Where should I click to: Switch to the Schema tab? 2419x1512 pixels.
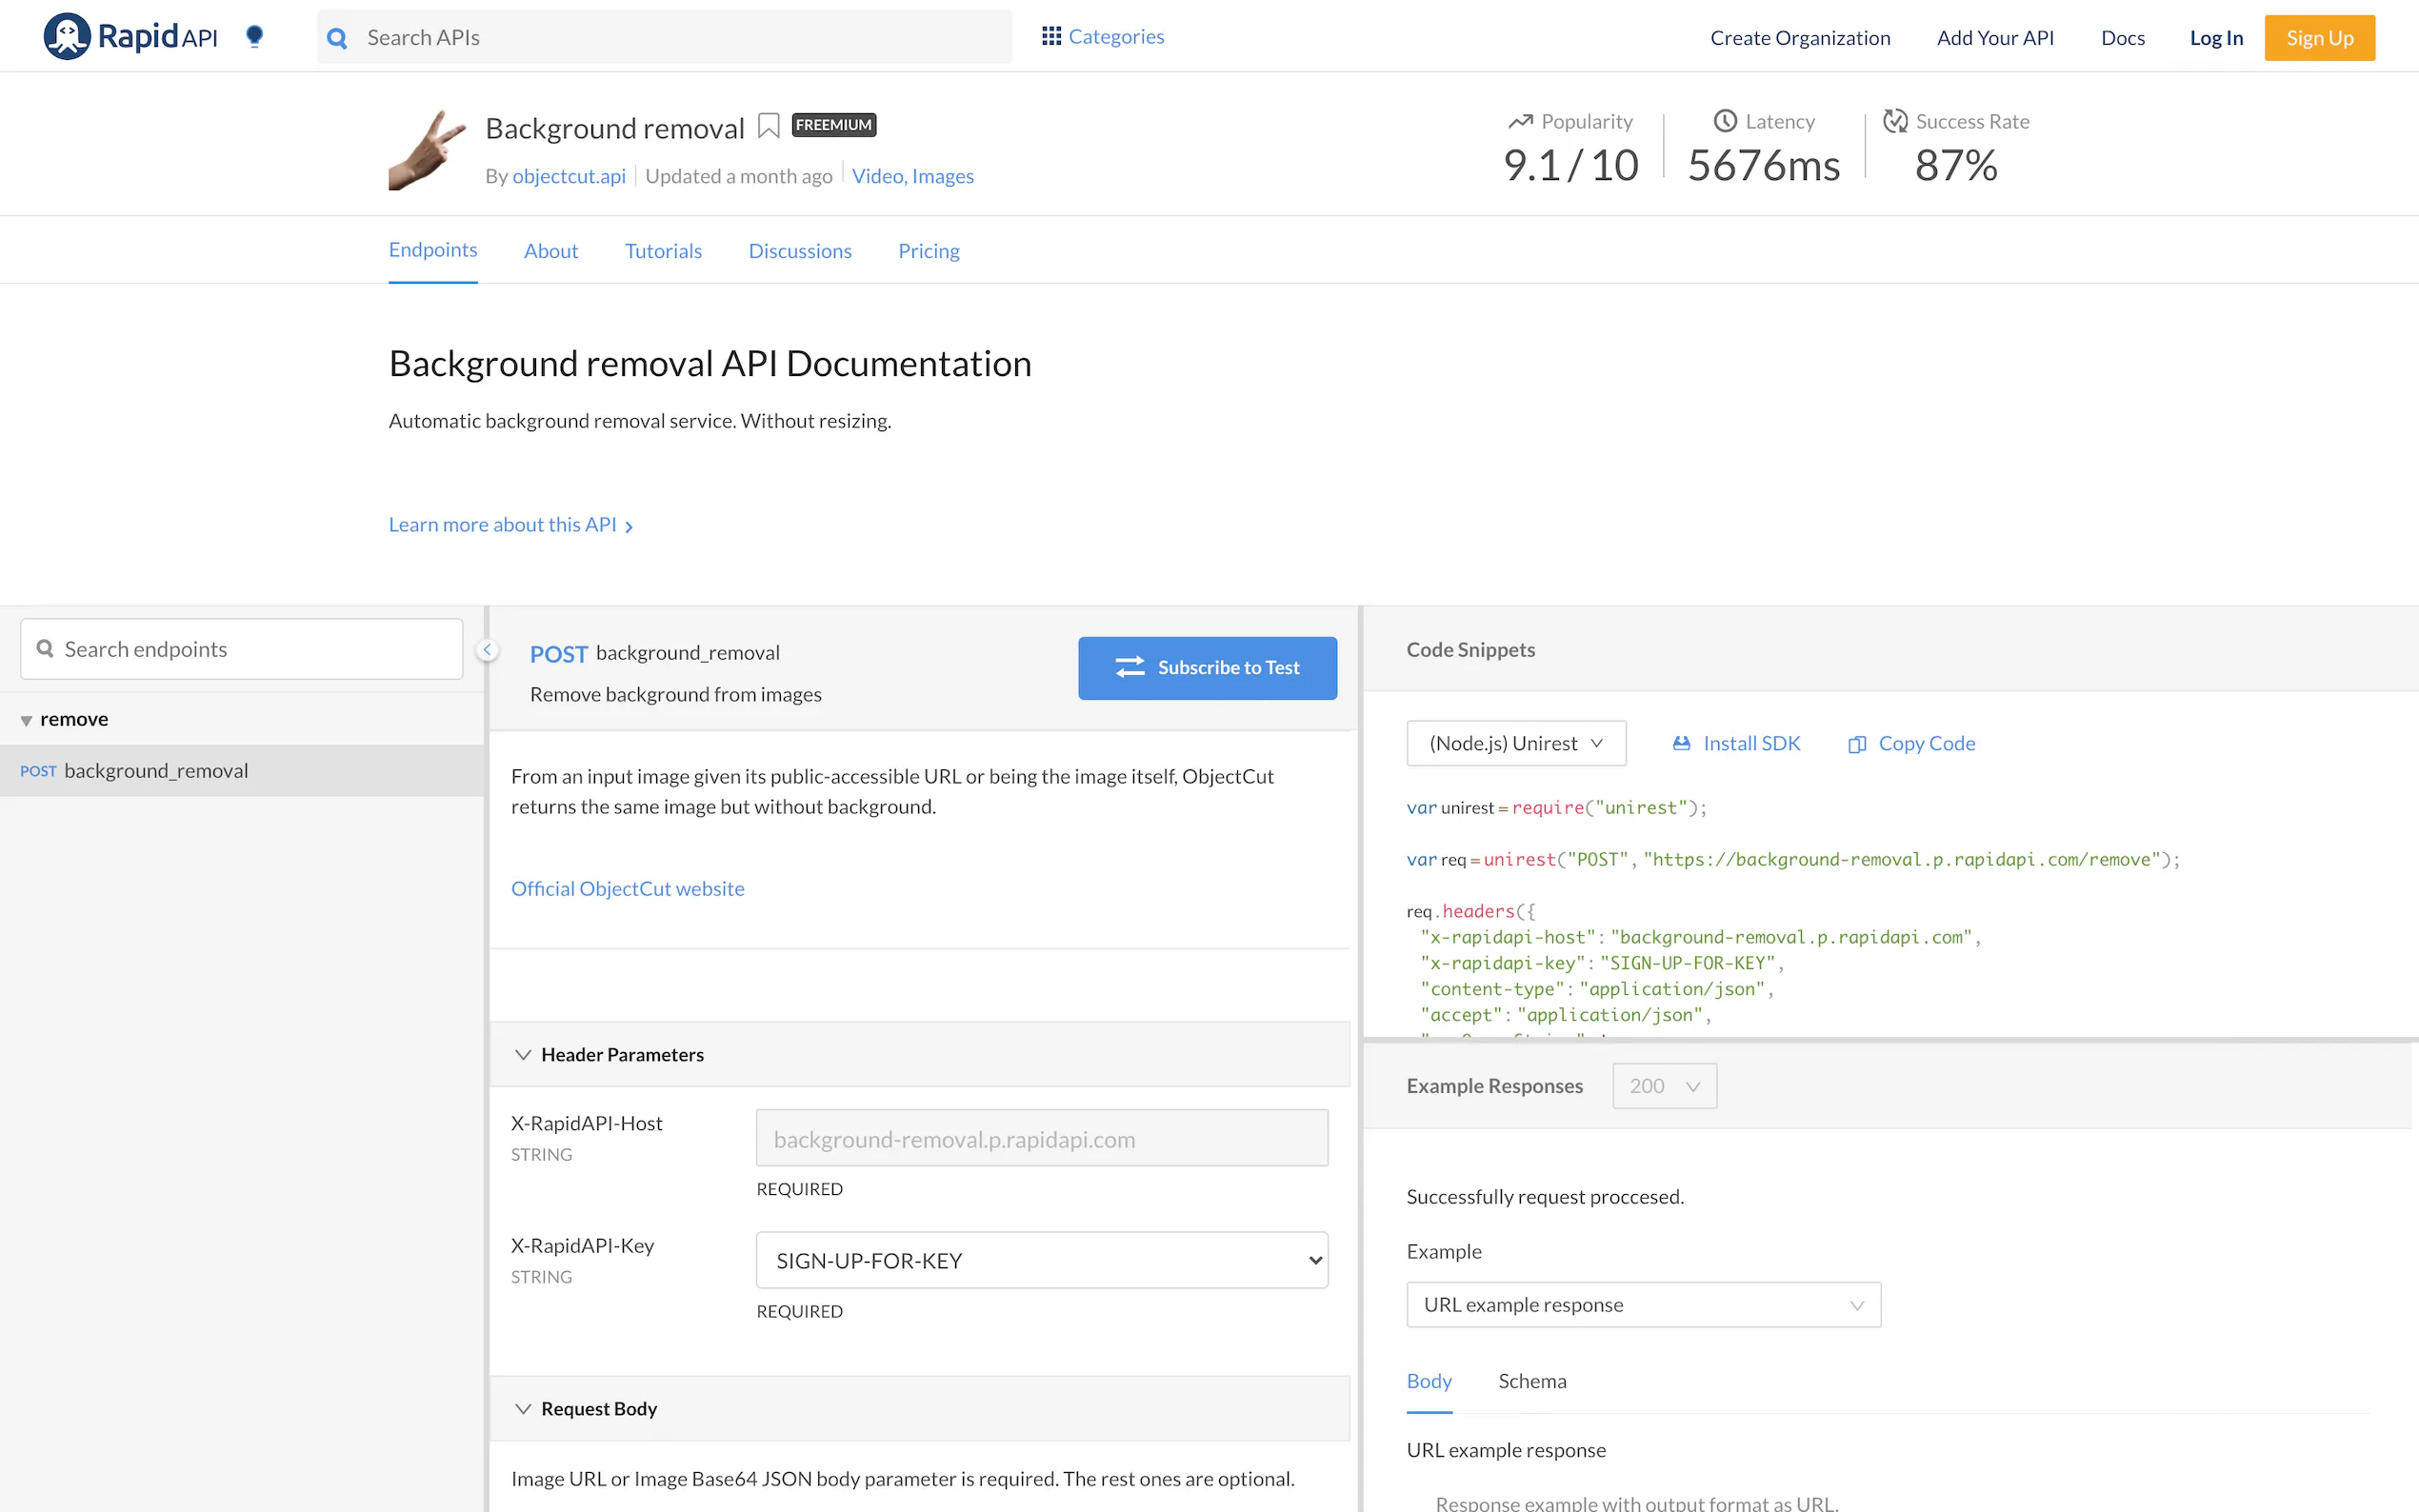[1531, 1381]
